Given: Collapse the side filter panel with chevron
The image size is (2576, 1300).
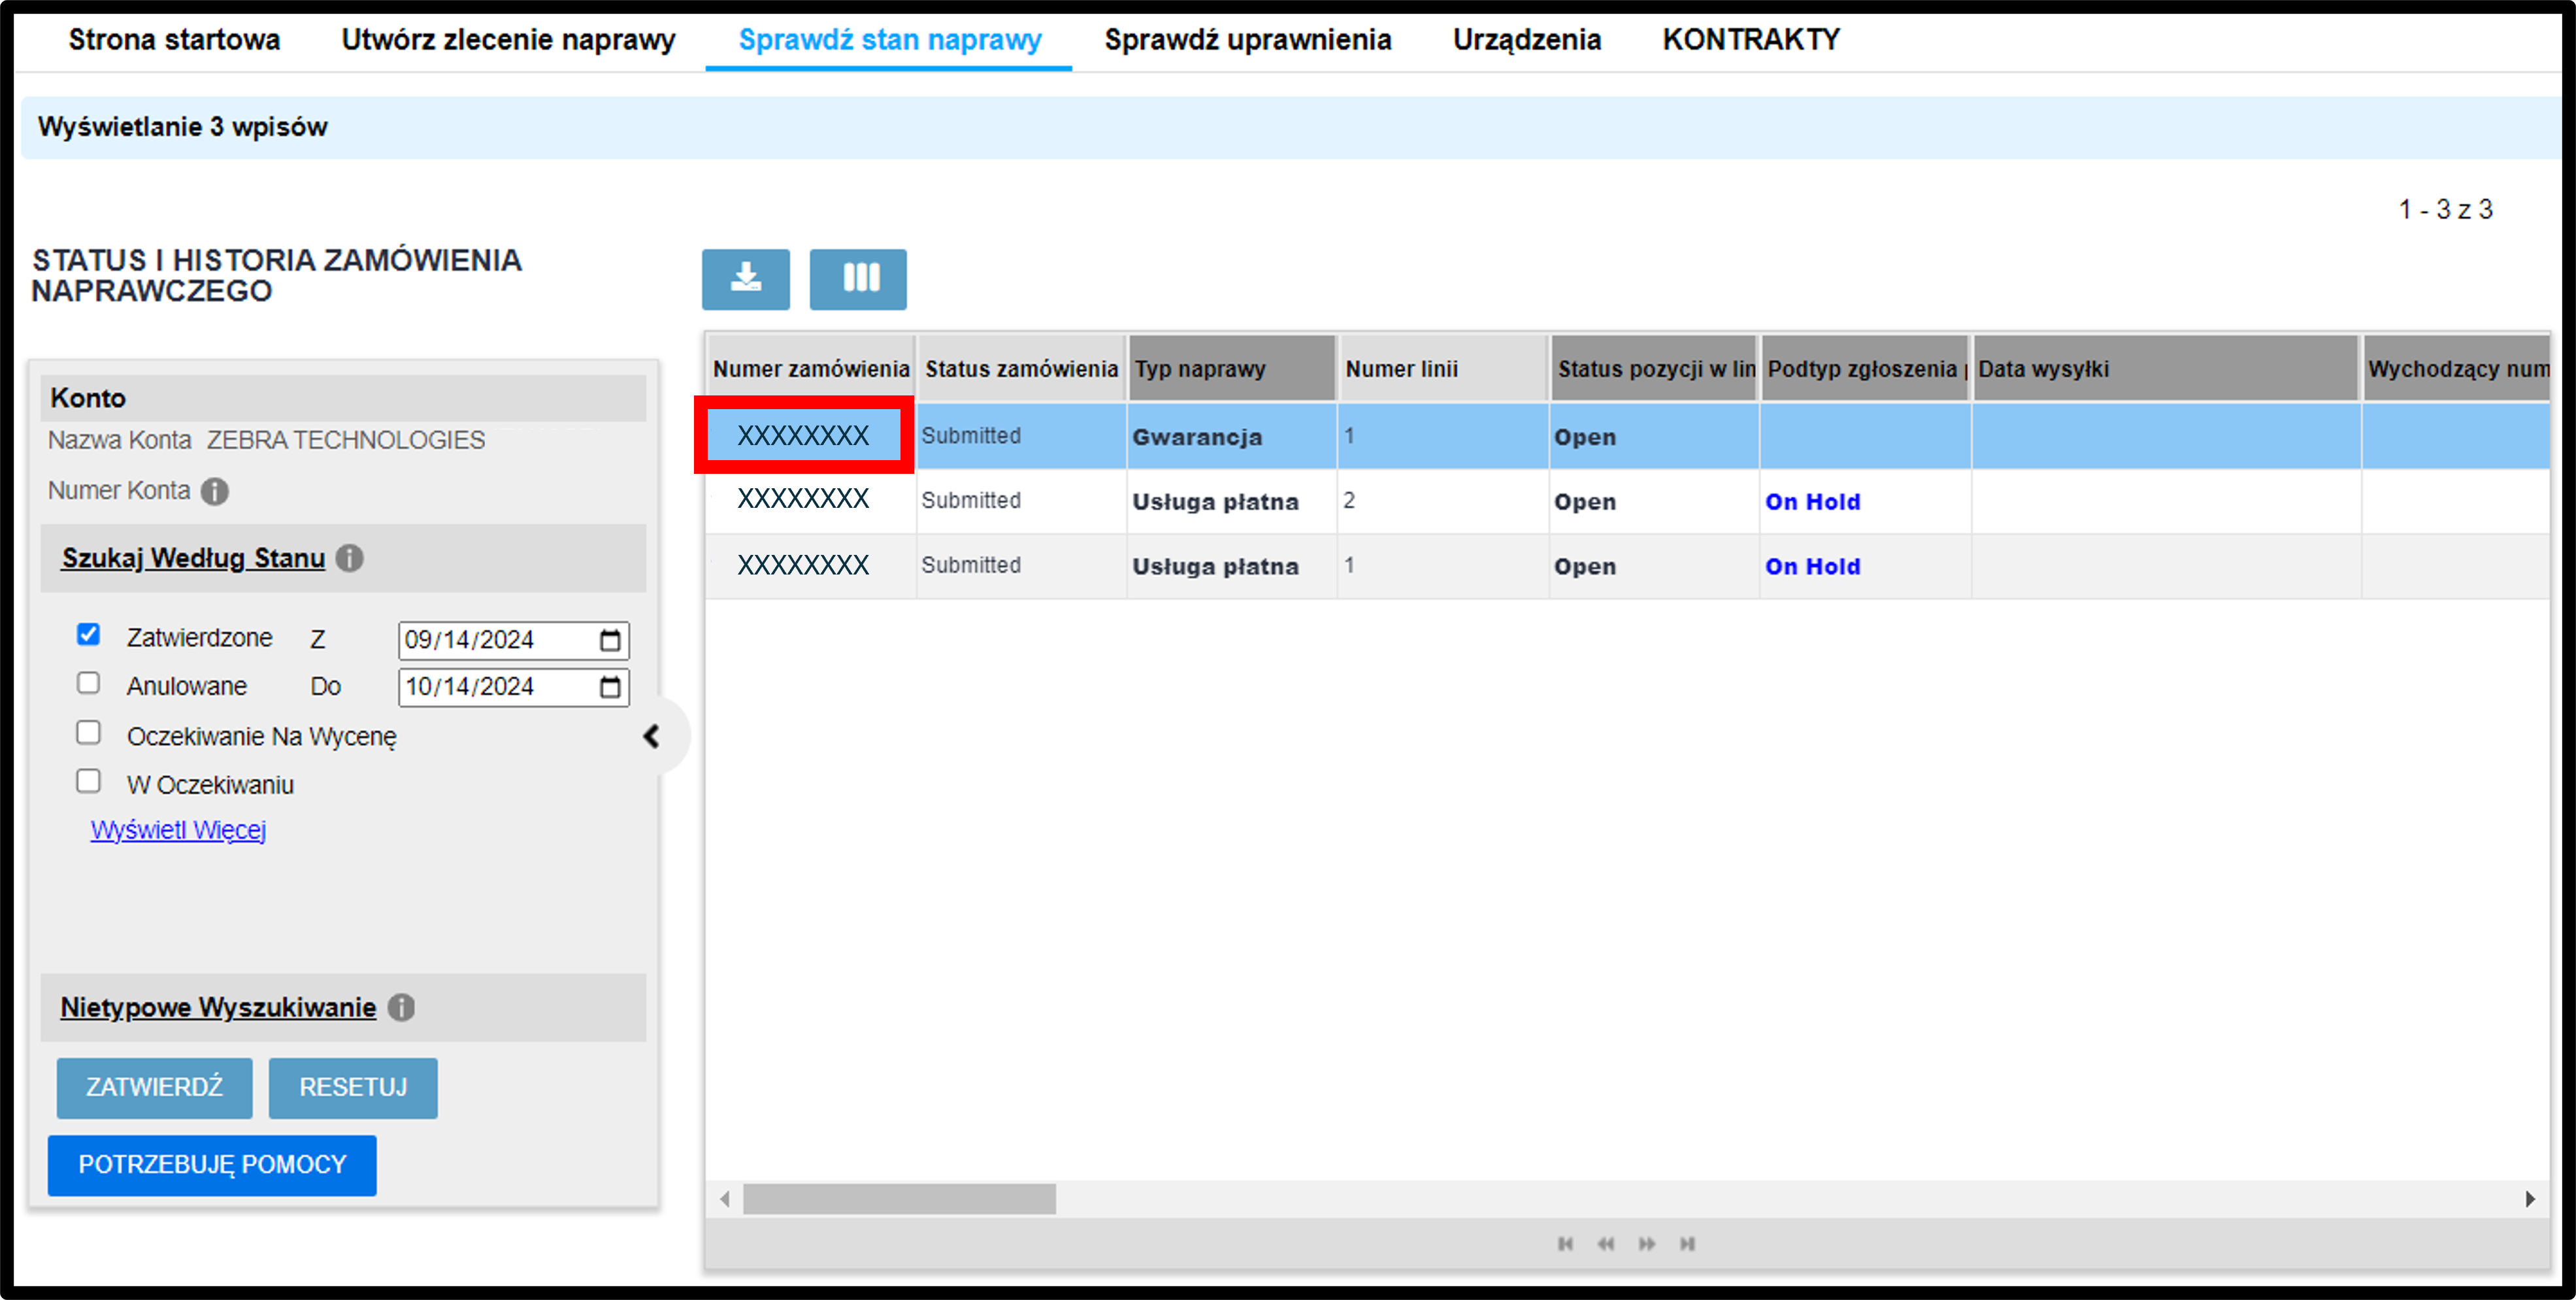Looking at the screenshot, I should click(x=652, y=736).
